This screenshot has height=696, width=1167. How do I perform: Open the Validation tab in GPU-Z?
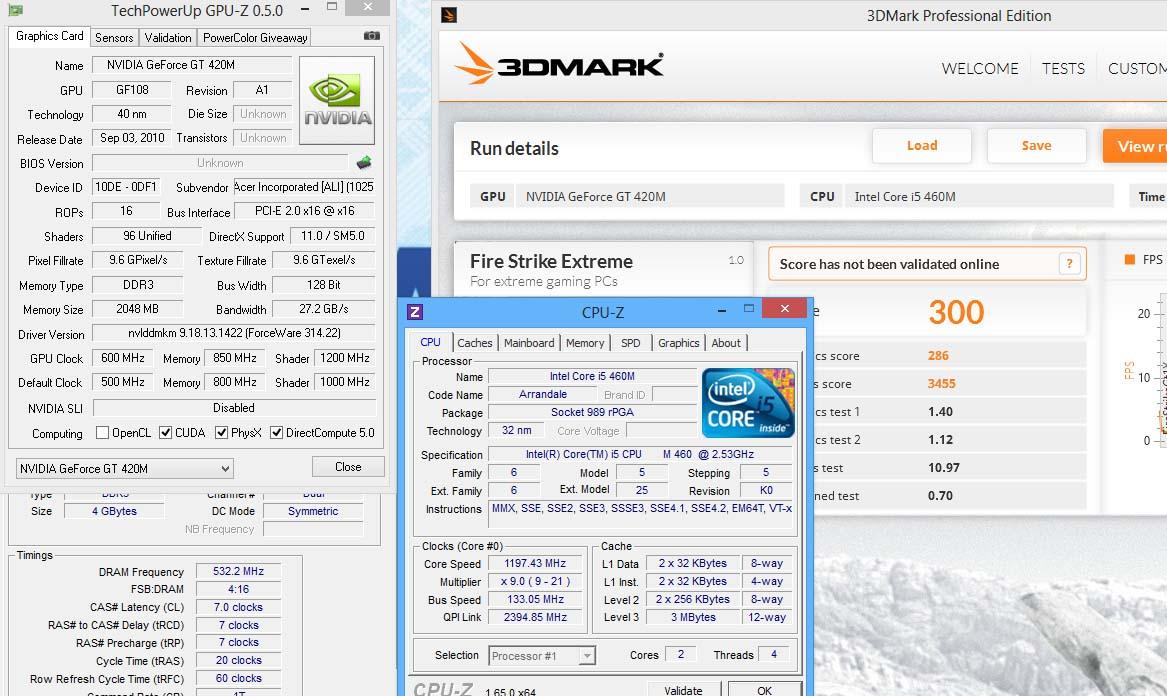click(x=167, y=37)
